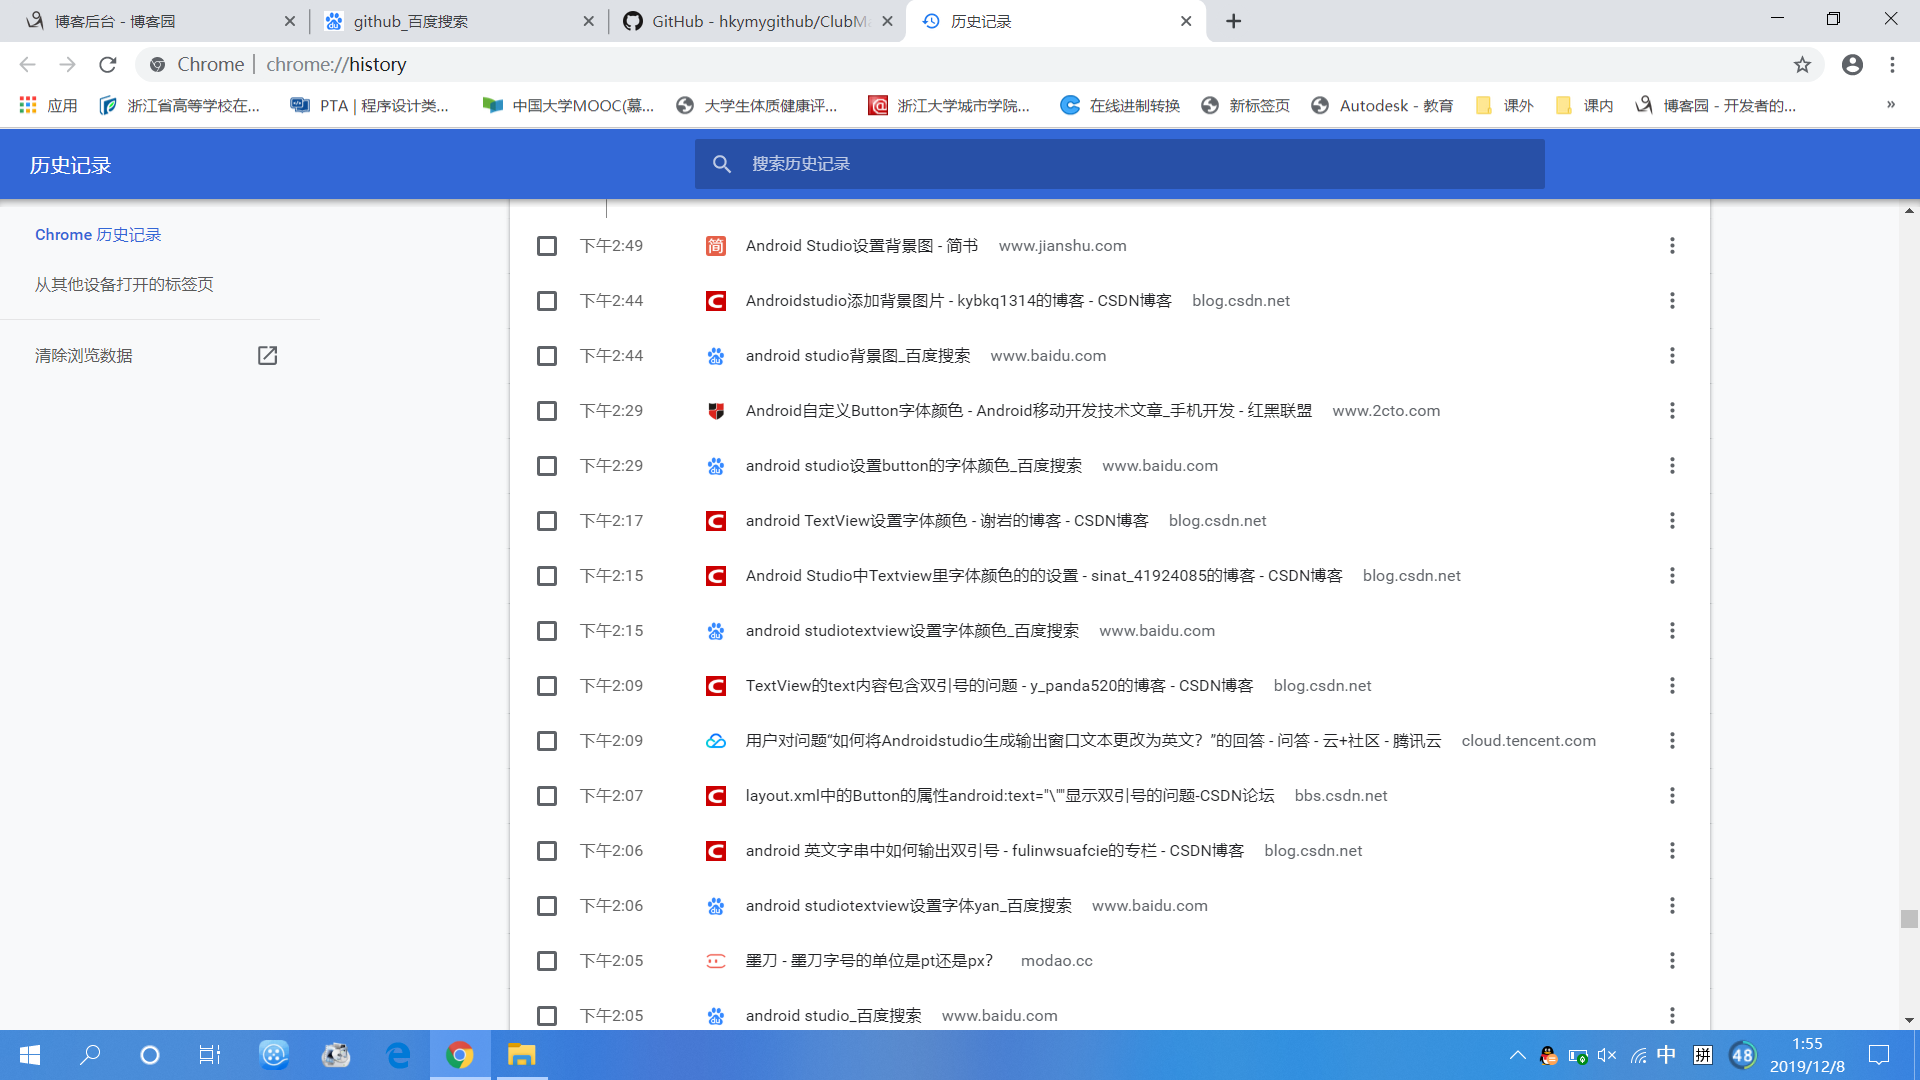Screen dimensions: 1920x1080
Task: Open Chrome profile account icon
Action: 1852,65
